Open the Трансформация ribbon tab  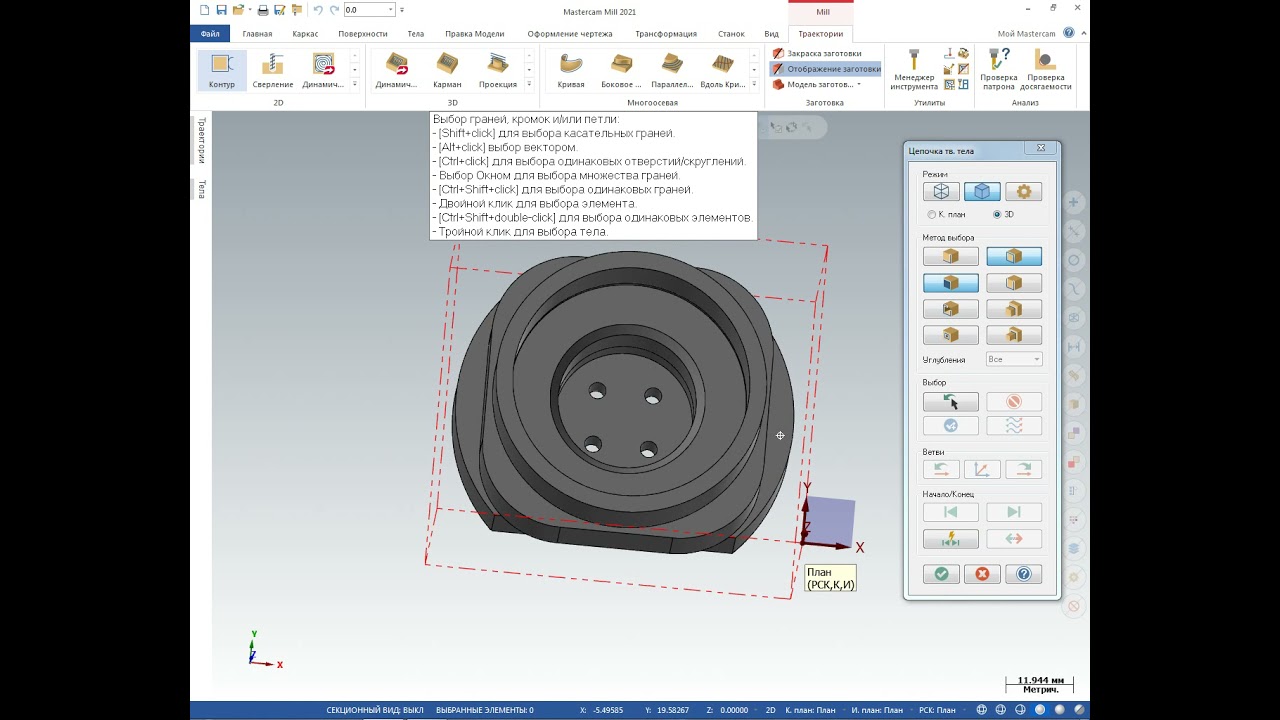click(x=666, y=33)
